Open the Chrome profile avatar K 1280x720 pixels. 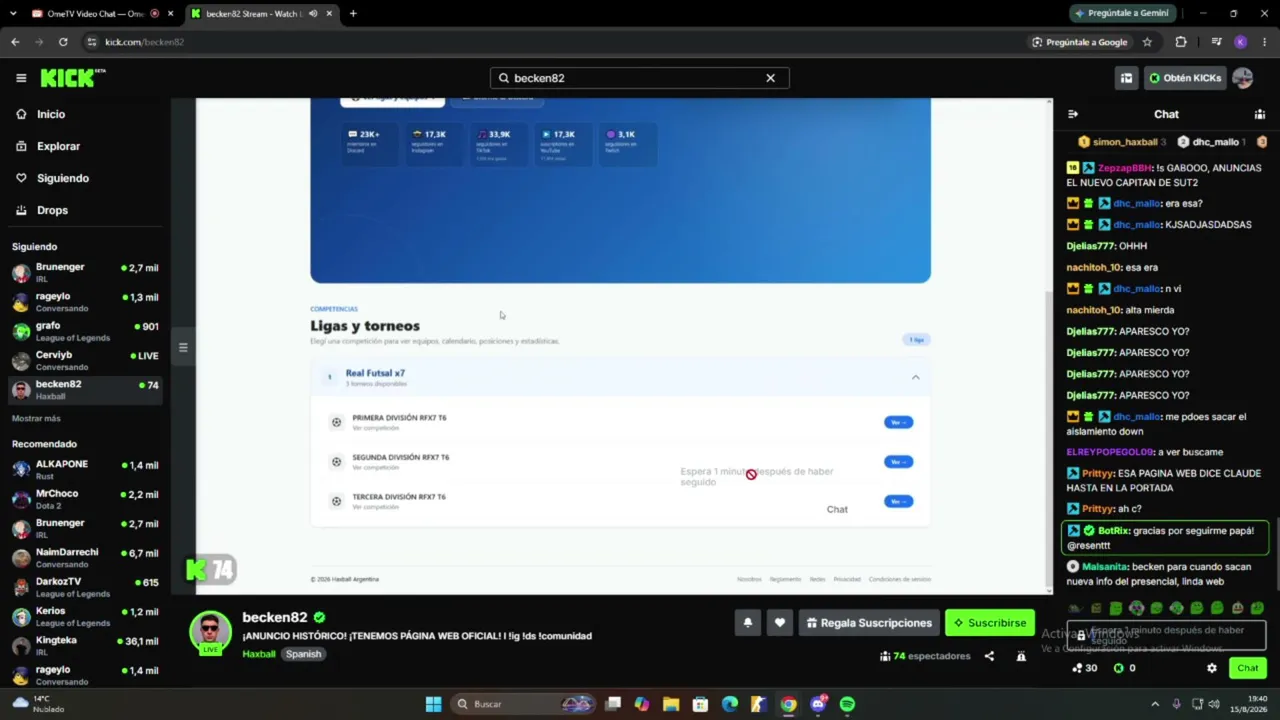[x=1241, y=42]
